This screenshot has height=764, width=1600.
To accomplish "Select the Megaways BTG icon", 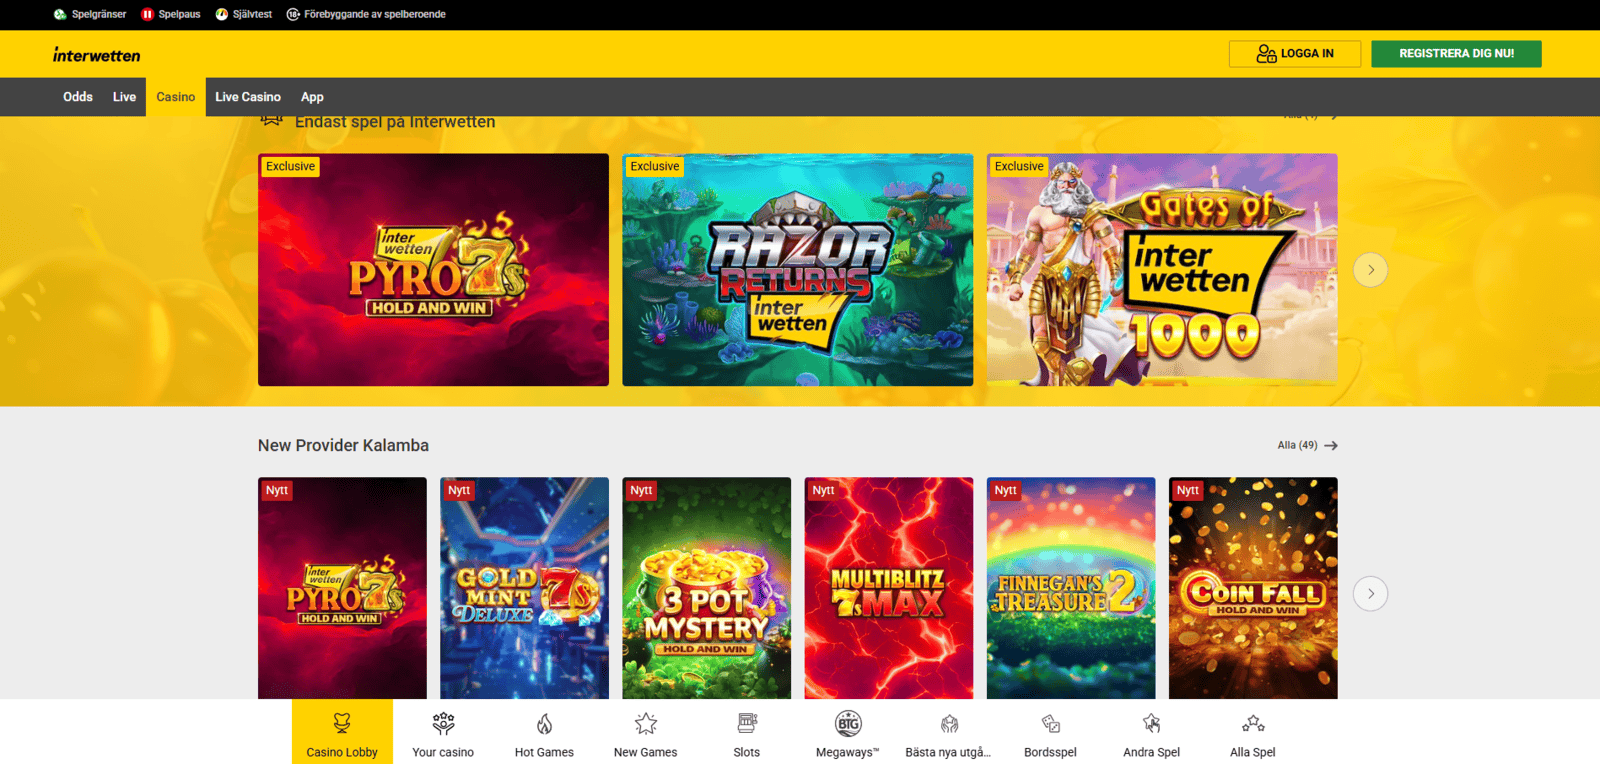I will [848, 724].
